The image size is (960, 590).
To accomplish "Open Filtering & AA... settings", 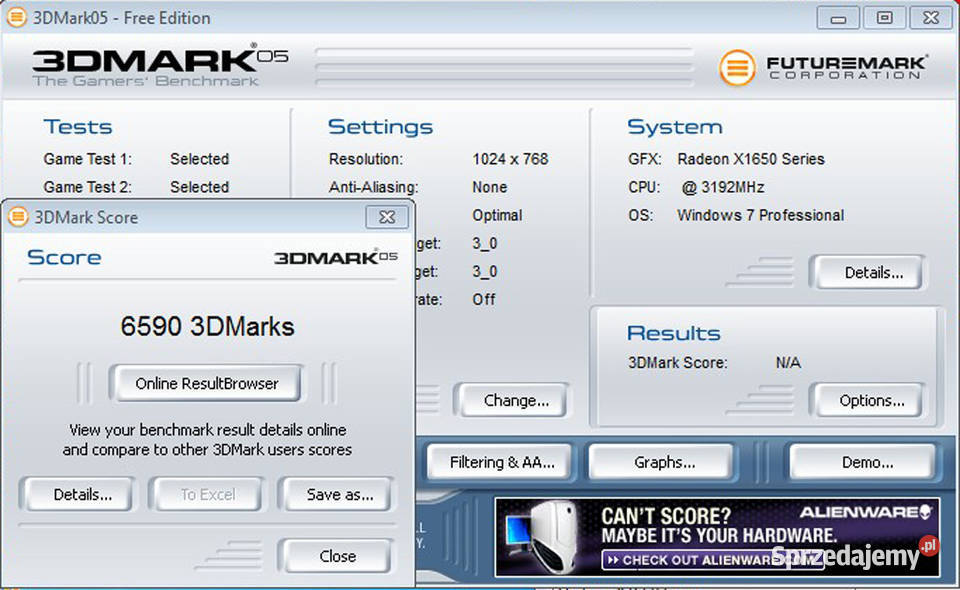I will 502,462.
